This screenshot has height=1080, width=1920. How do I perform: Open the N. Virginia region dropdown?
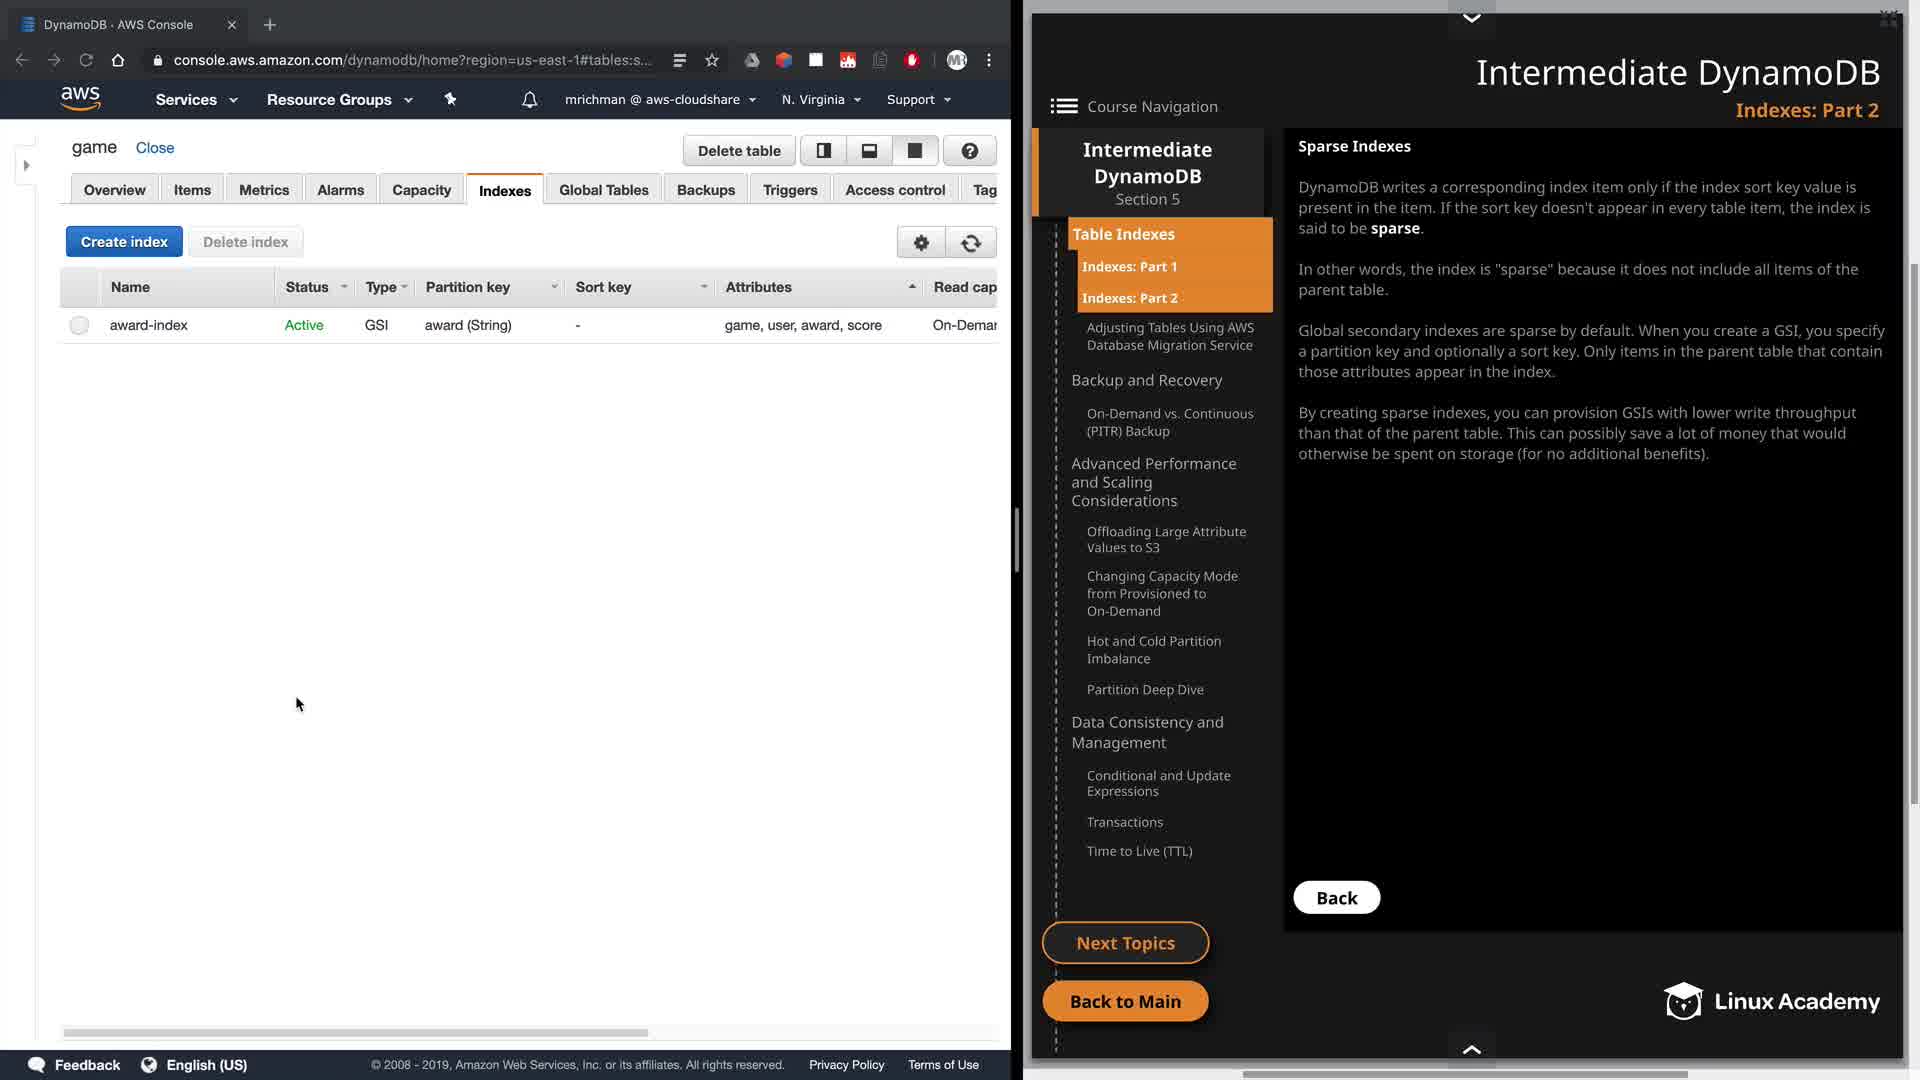[x=821, y=100]
